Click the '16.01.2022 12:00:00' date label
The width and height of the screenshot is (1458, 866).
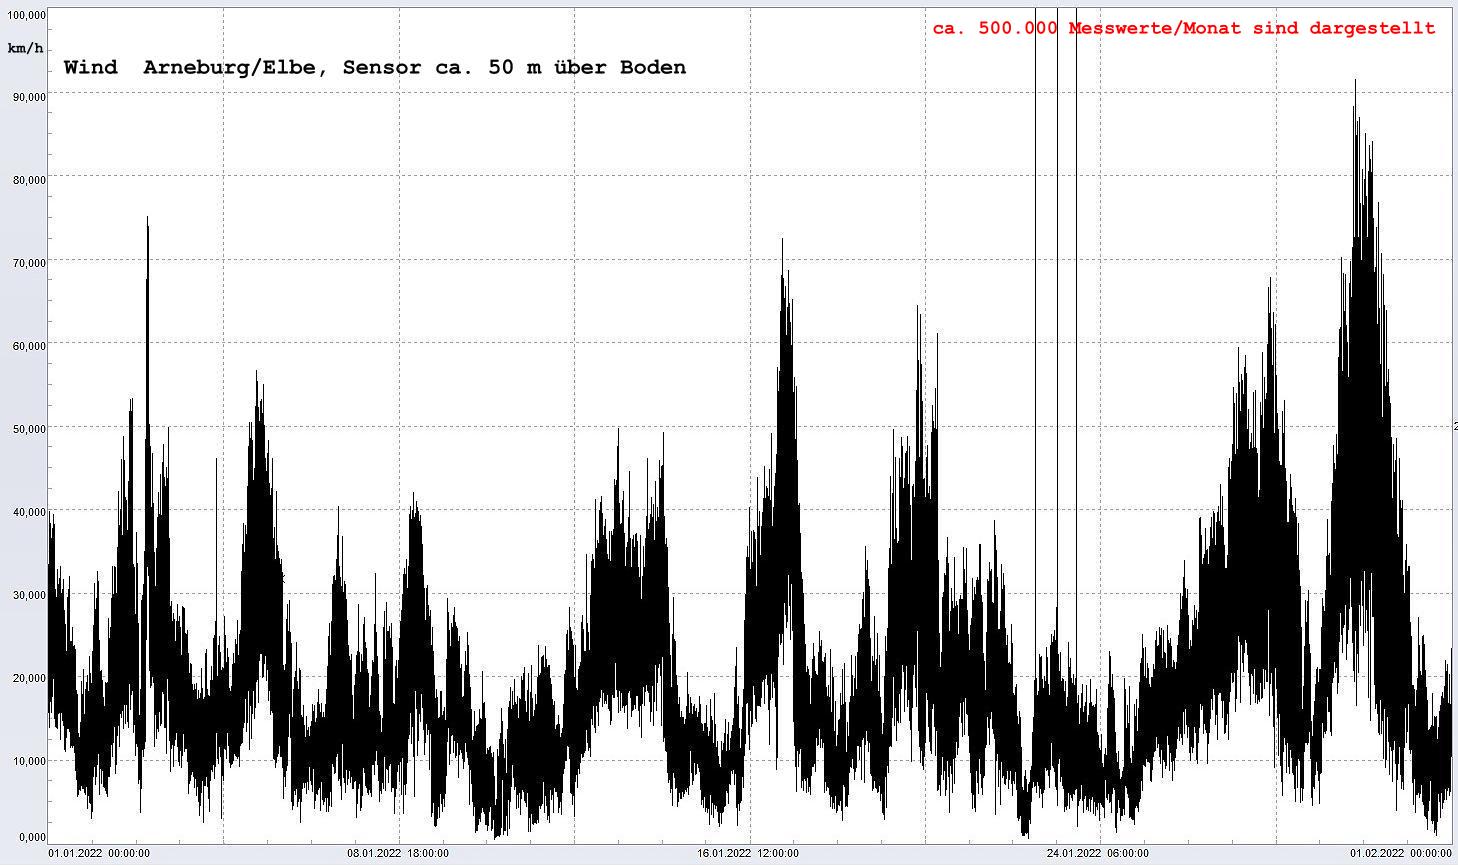748,853
